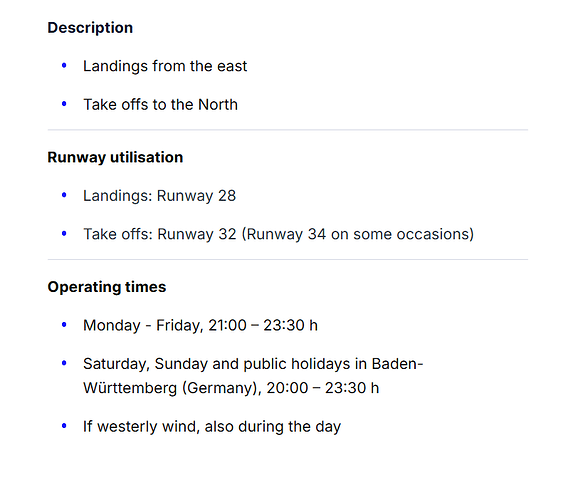Click the Monday - Friday operating hours line

200,325
